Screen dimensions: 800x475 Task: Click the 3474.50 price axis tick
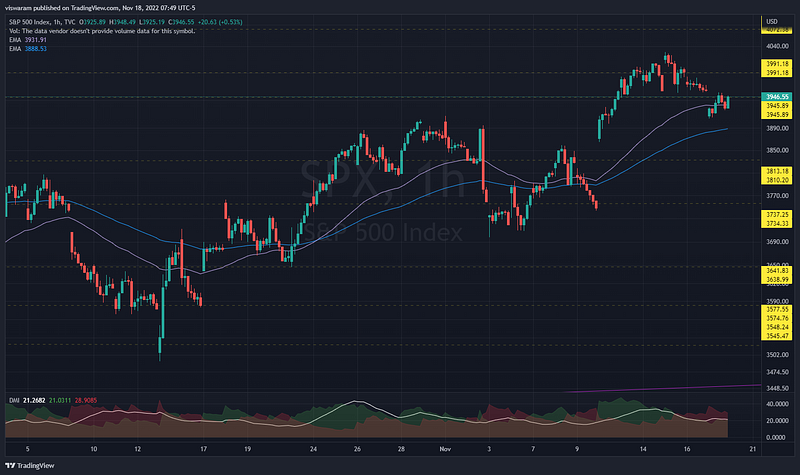[x=777, y=372]
